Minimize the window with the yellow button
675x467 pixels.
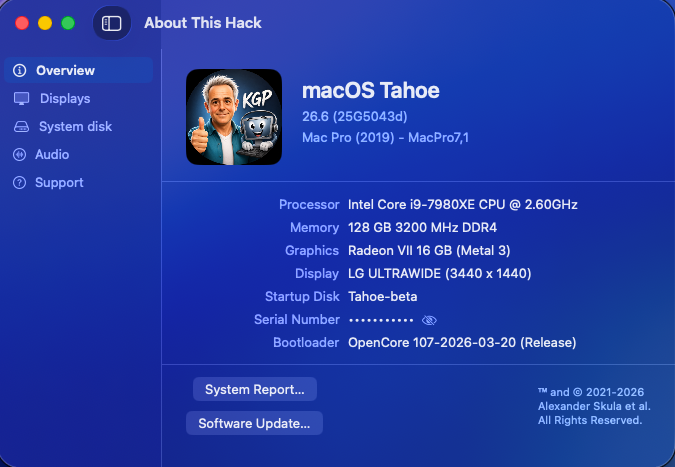(45, 23)
